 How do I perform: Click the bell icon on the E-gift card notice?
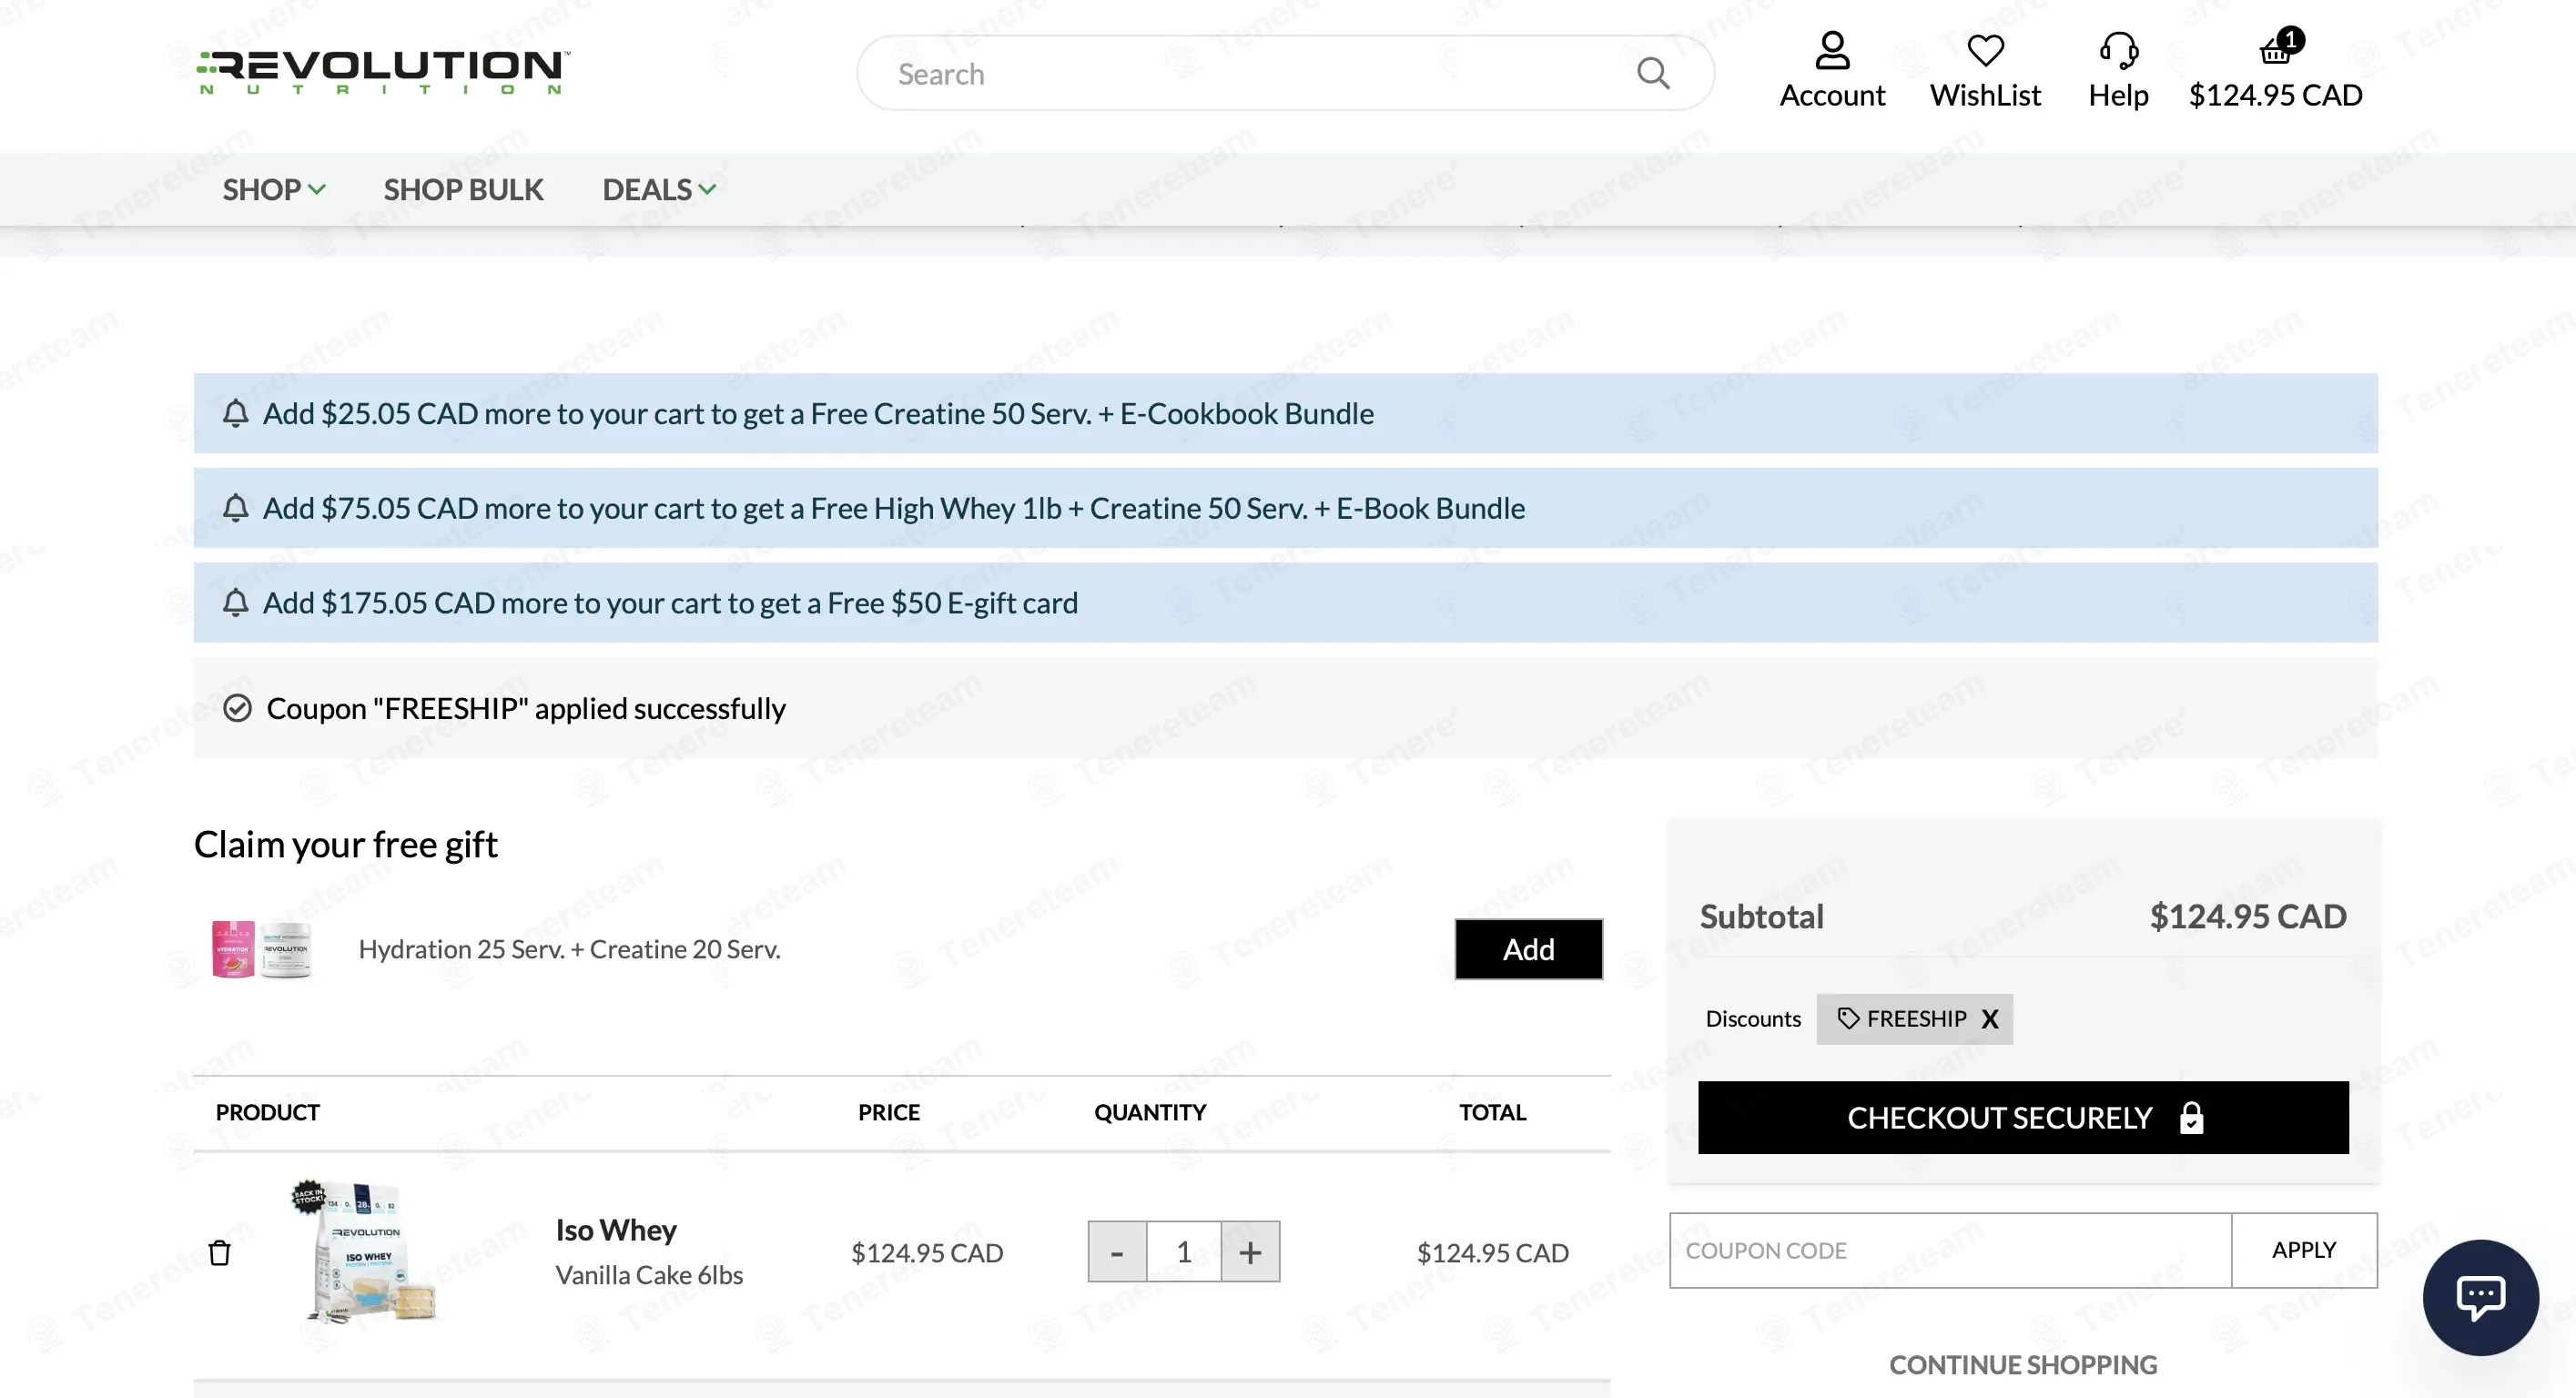[x=235, y=603]
